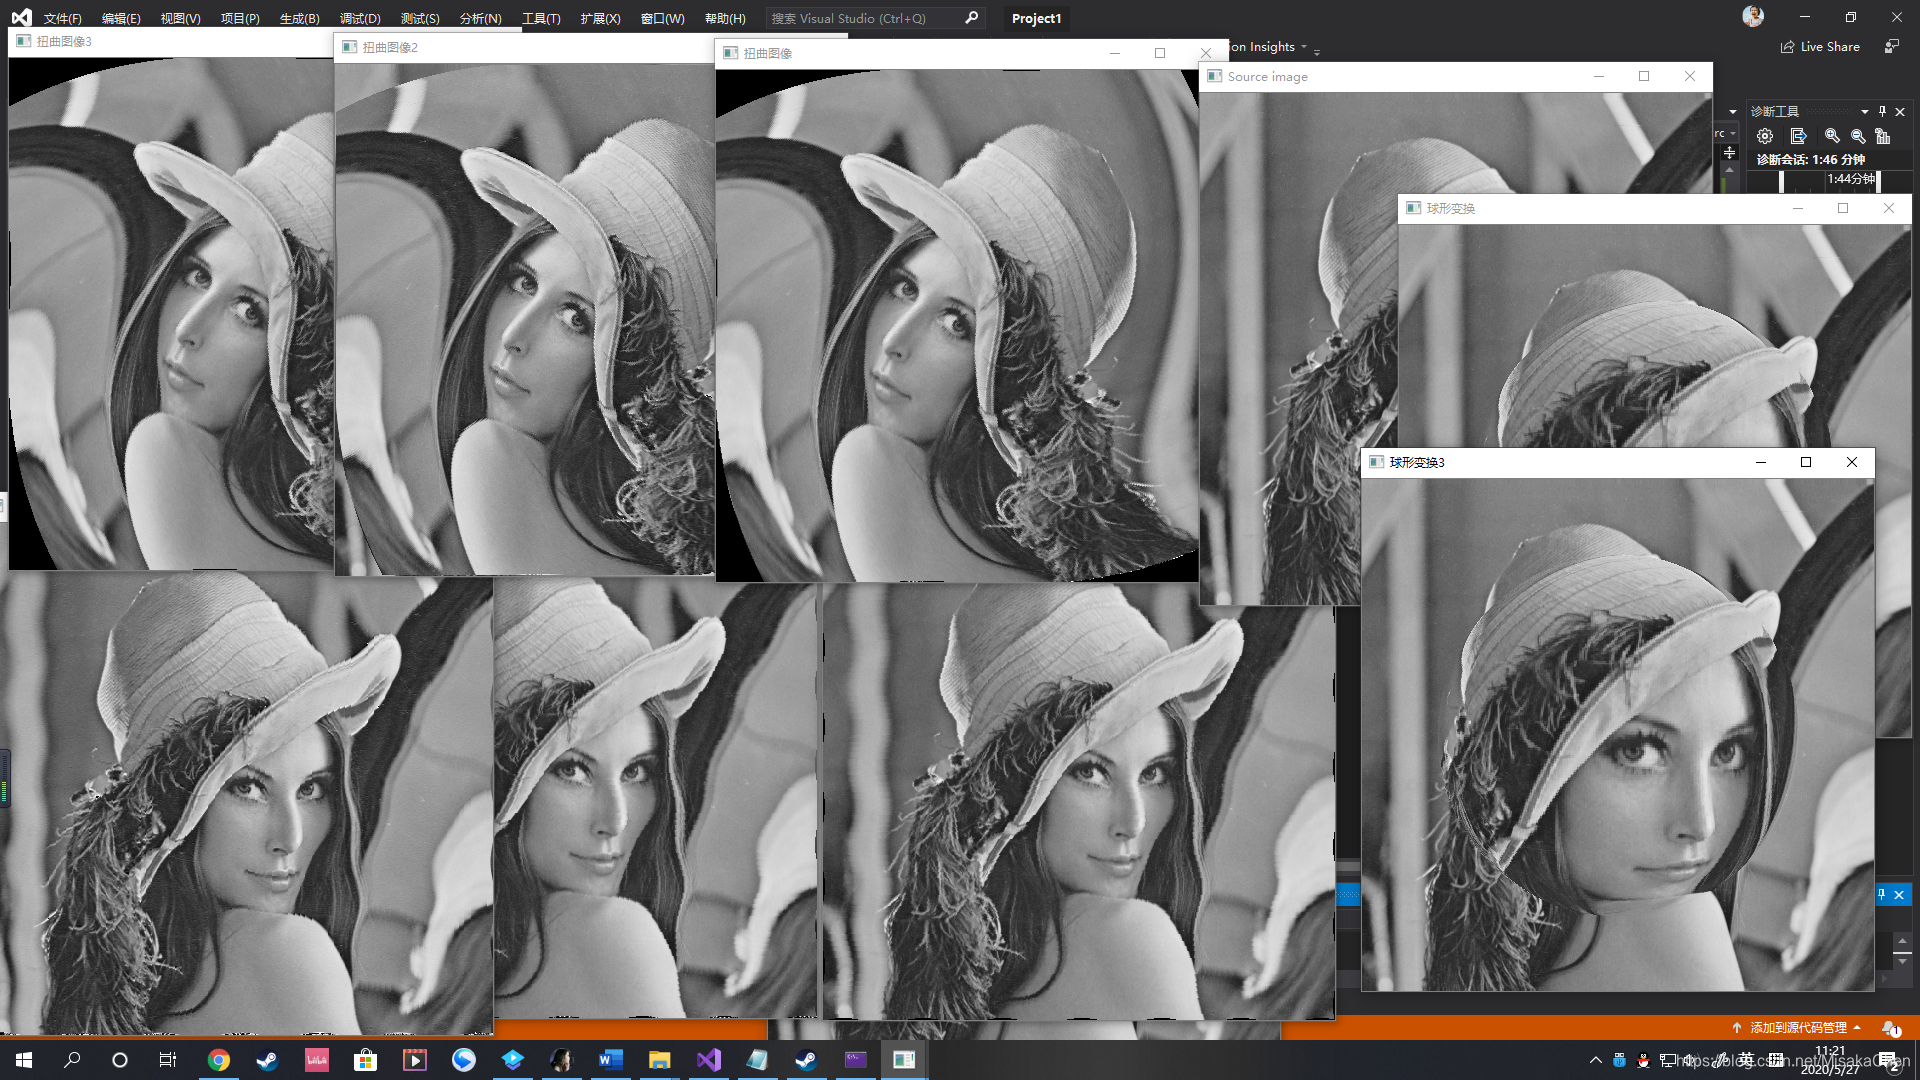Click the diagnostic tools output window icon
1920x1080 pixels.
tap(1798, 136)
